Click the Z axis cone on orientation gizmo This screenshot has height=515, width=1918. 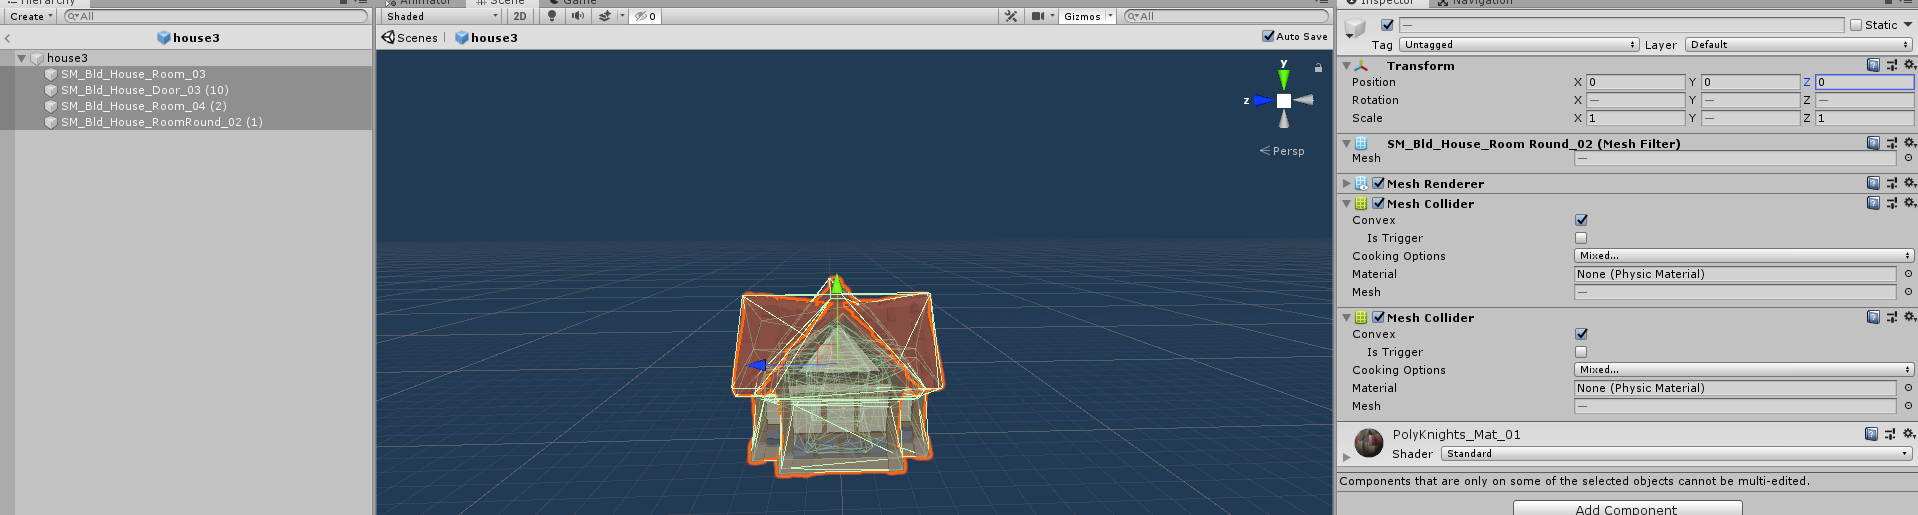pos(1263,100)
